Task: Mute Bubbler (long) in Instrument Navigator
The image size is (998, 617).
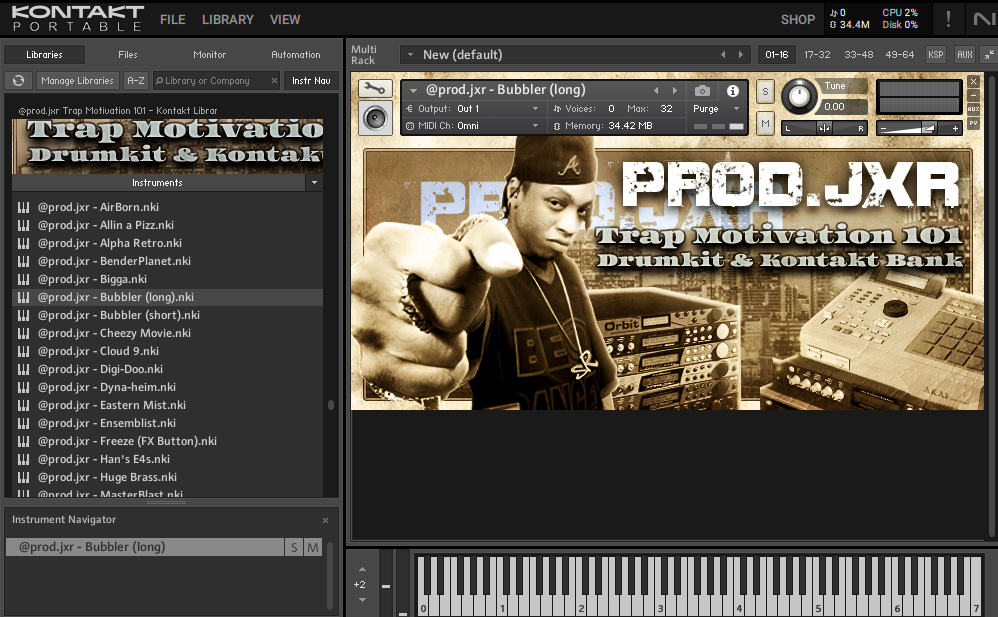Action: (313, 547)
